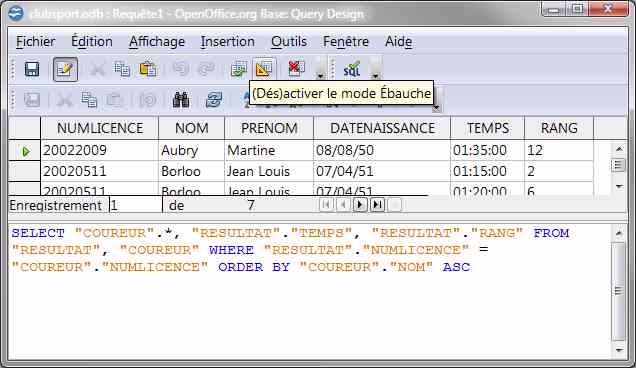Click the Copy icon in table data toolbar
Viewport: 636px width, 368px height.
(89, 100)
